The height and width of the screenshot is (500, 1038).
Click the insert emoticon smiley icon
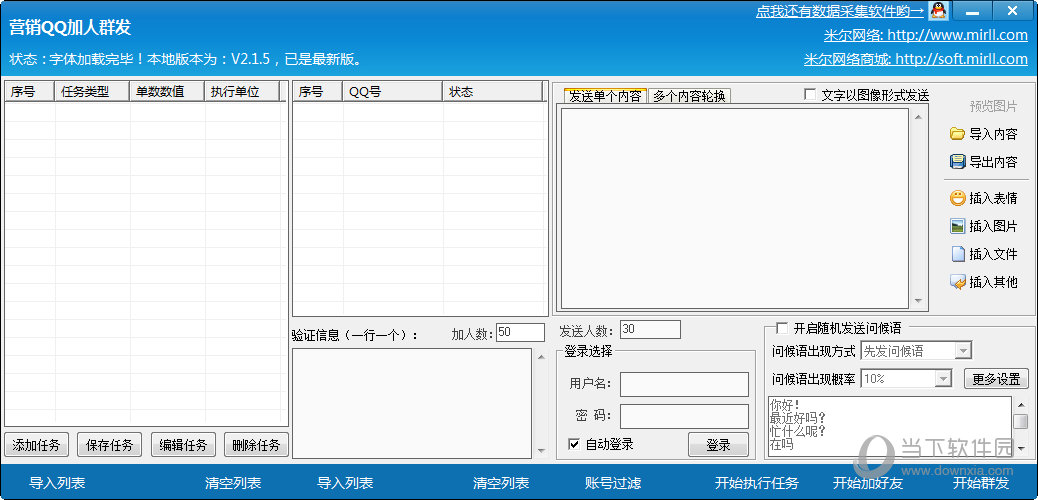957,198
